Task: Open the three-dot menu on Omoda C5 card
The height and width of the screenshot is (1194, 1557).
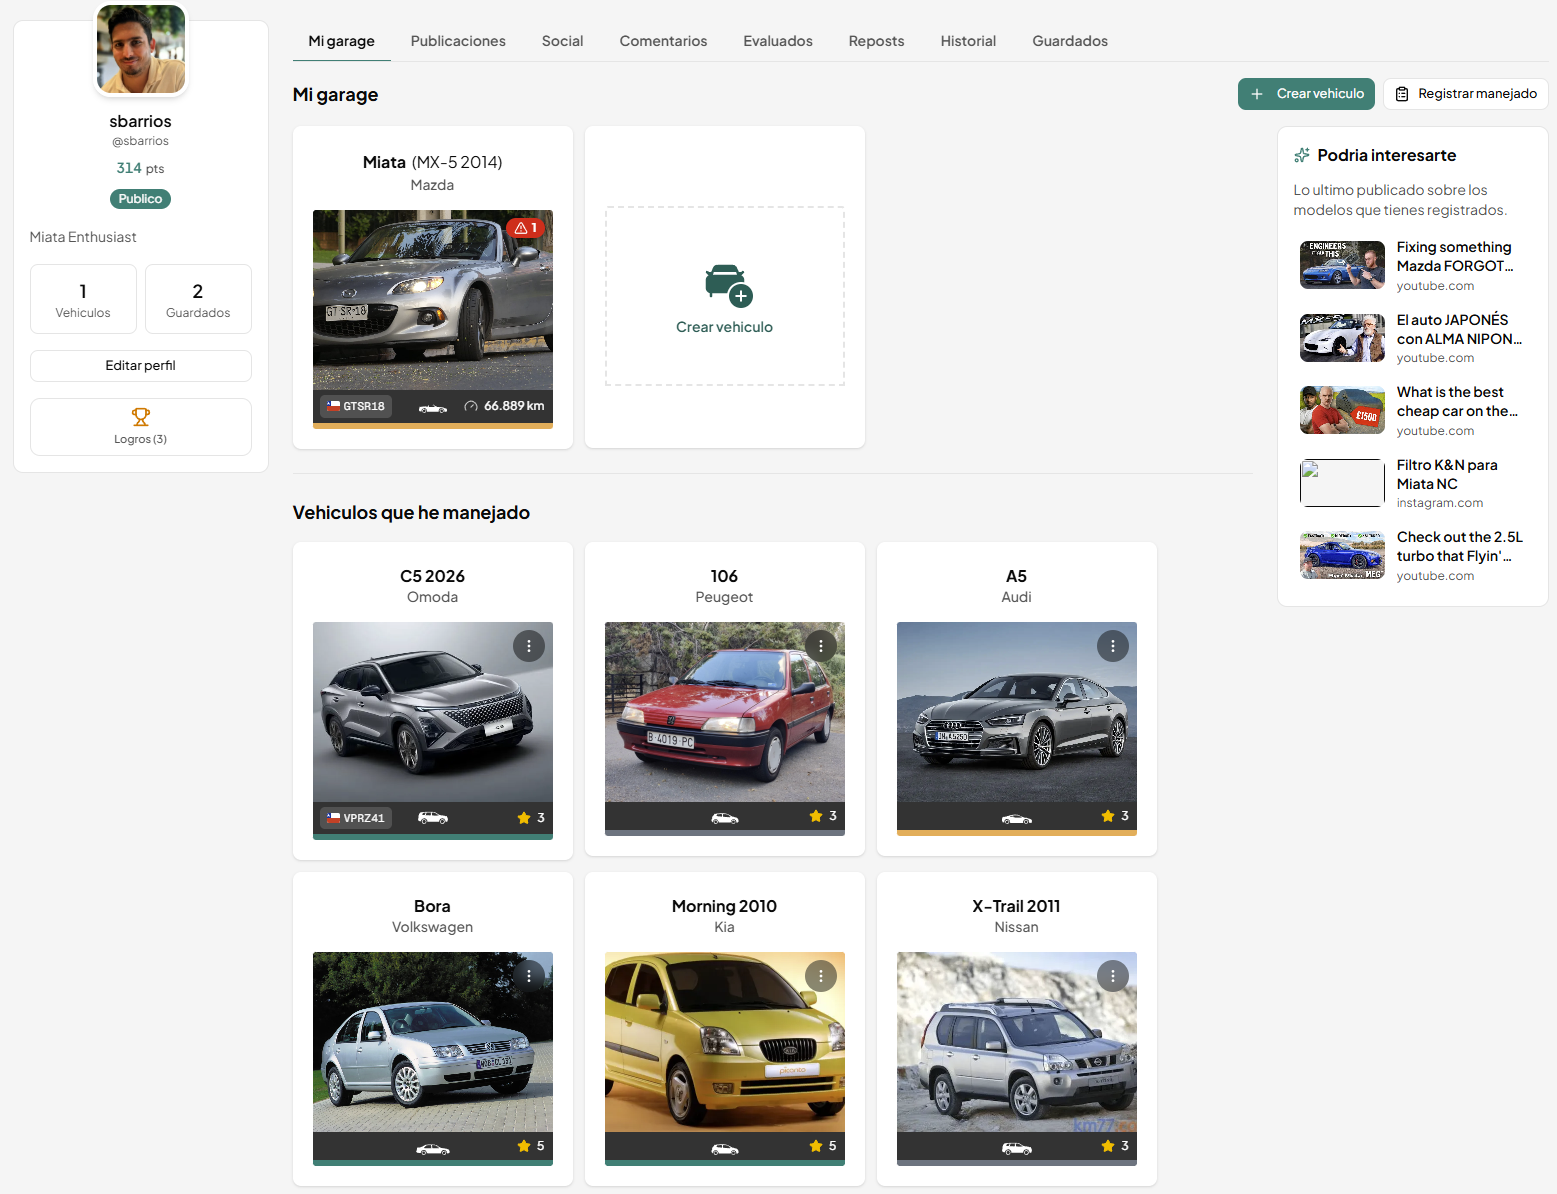Action: pyautogui.click(x=529, y=646)
